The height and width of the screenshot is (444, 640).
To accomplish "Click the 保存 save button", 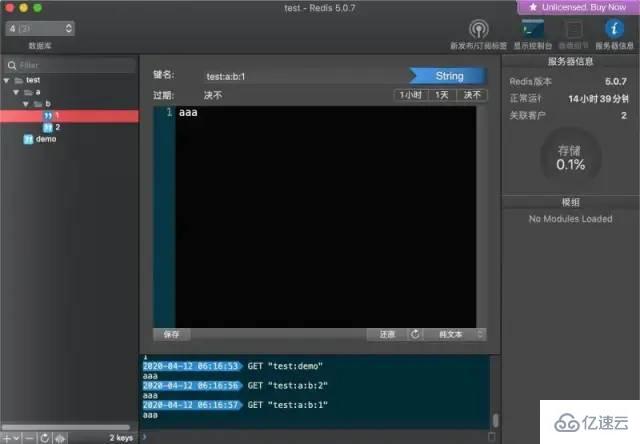I will (171, 334).
